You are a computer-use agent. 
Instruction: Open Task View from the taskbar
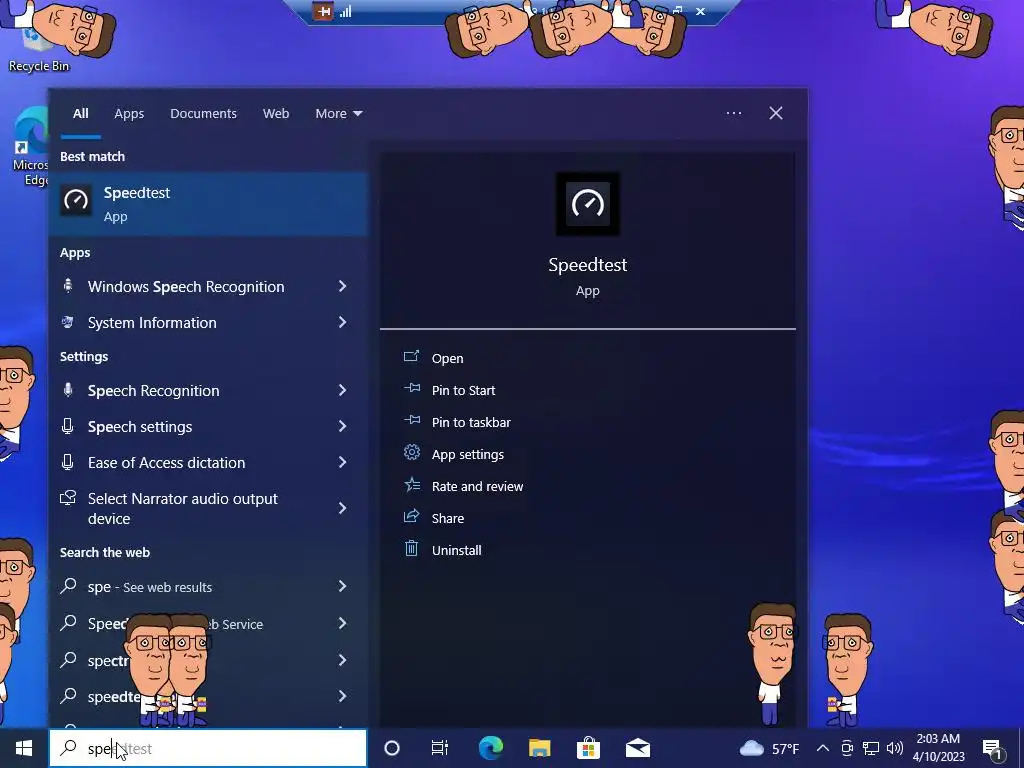[x=440, y=748]
